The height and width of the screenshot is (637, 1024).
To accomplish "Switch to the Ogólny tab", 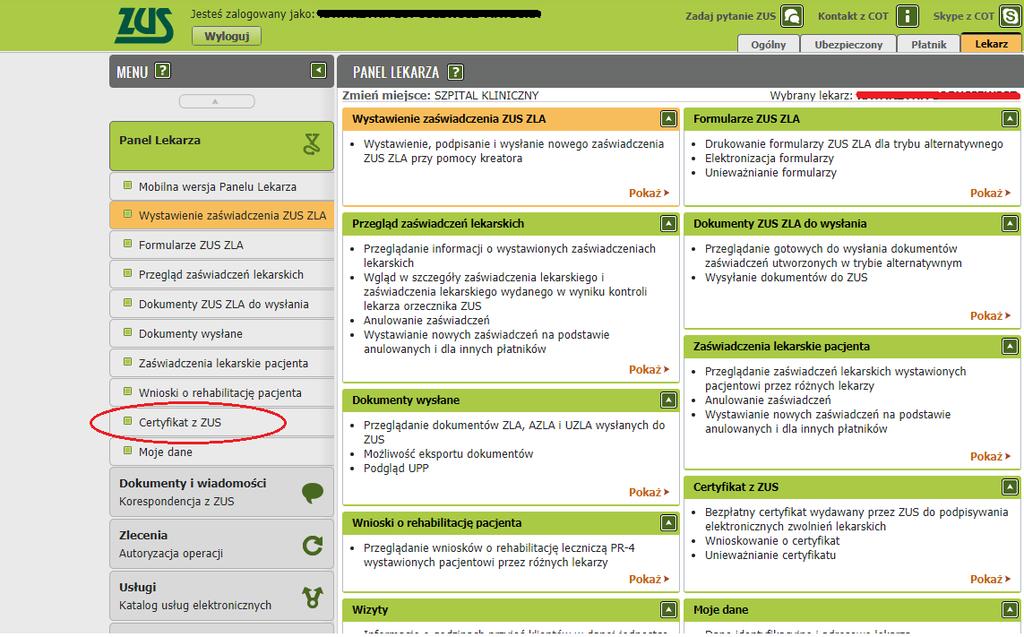I will [x=769, y=44].
